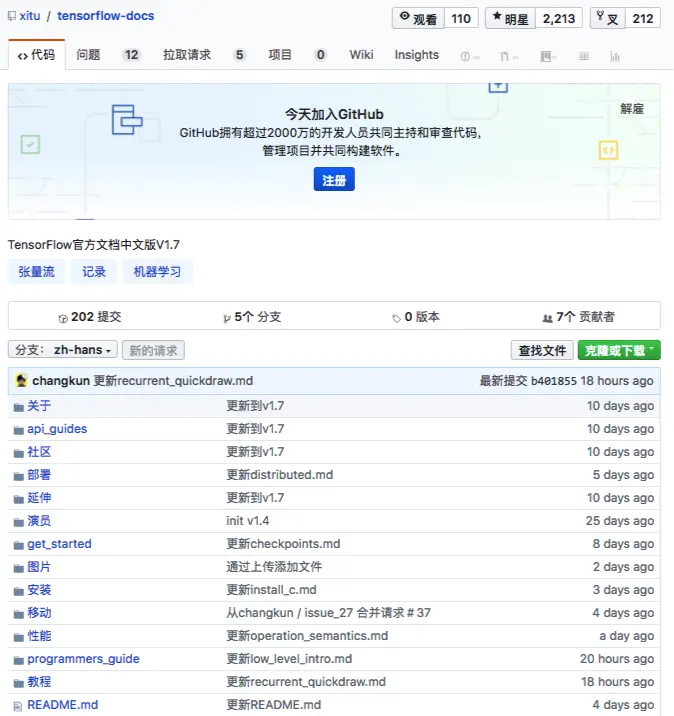Screen dimensions: 674x716
Task: Expand the 克隆或下载 green dropdown button
Action: pos(619,350)
